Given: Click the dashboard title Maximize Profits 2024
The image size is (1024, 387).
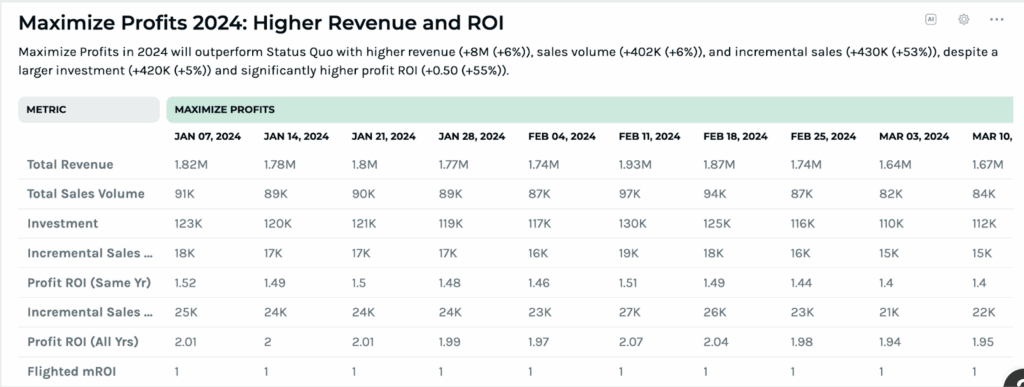Looking at the screenshot, I should [261, 23].
